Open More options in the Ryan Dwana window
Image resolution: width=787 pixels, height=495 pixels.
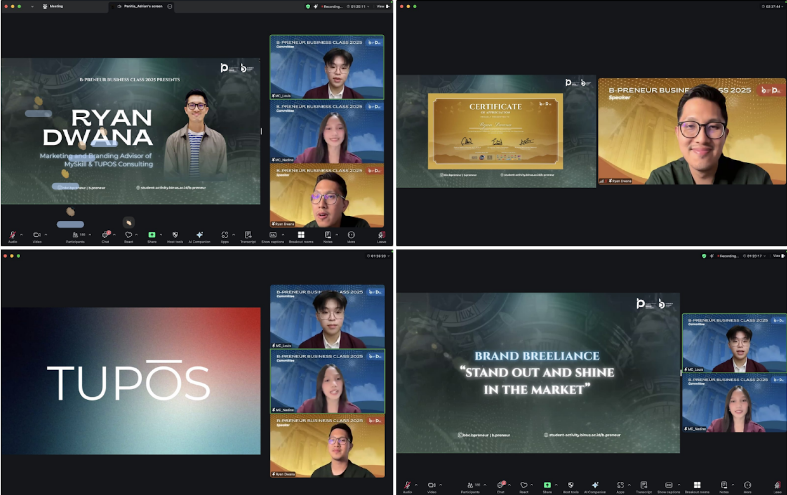click(x=351, y=234)
